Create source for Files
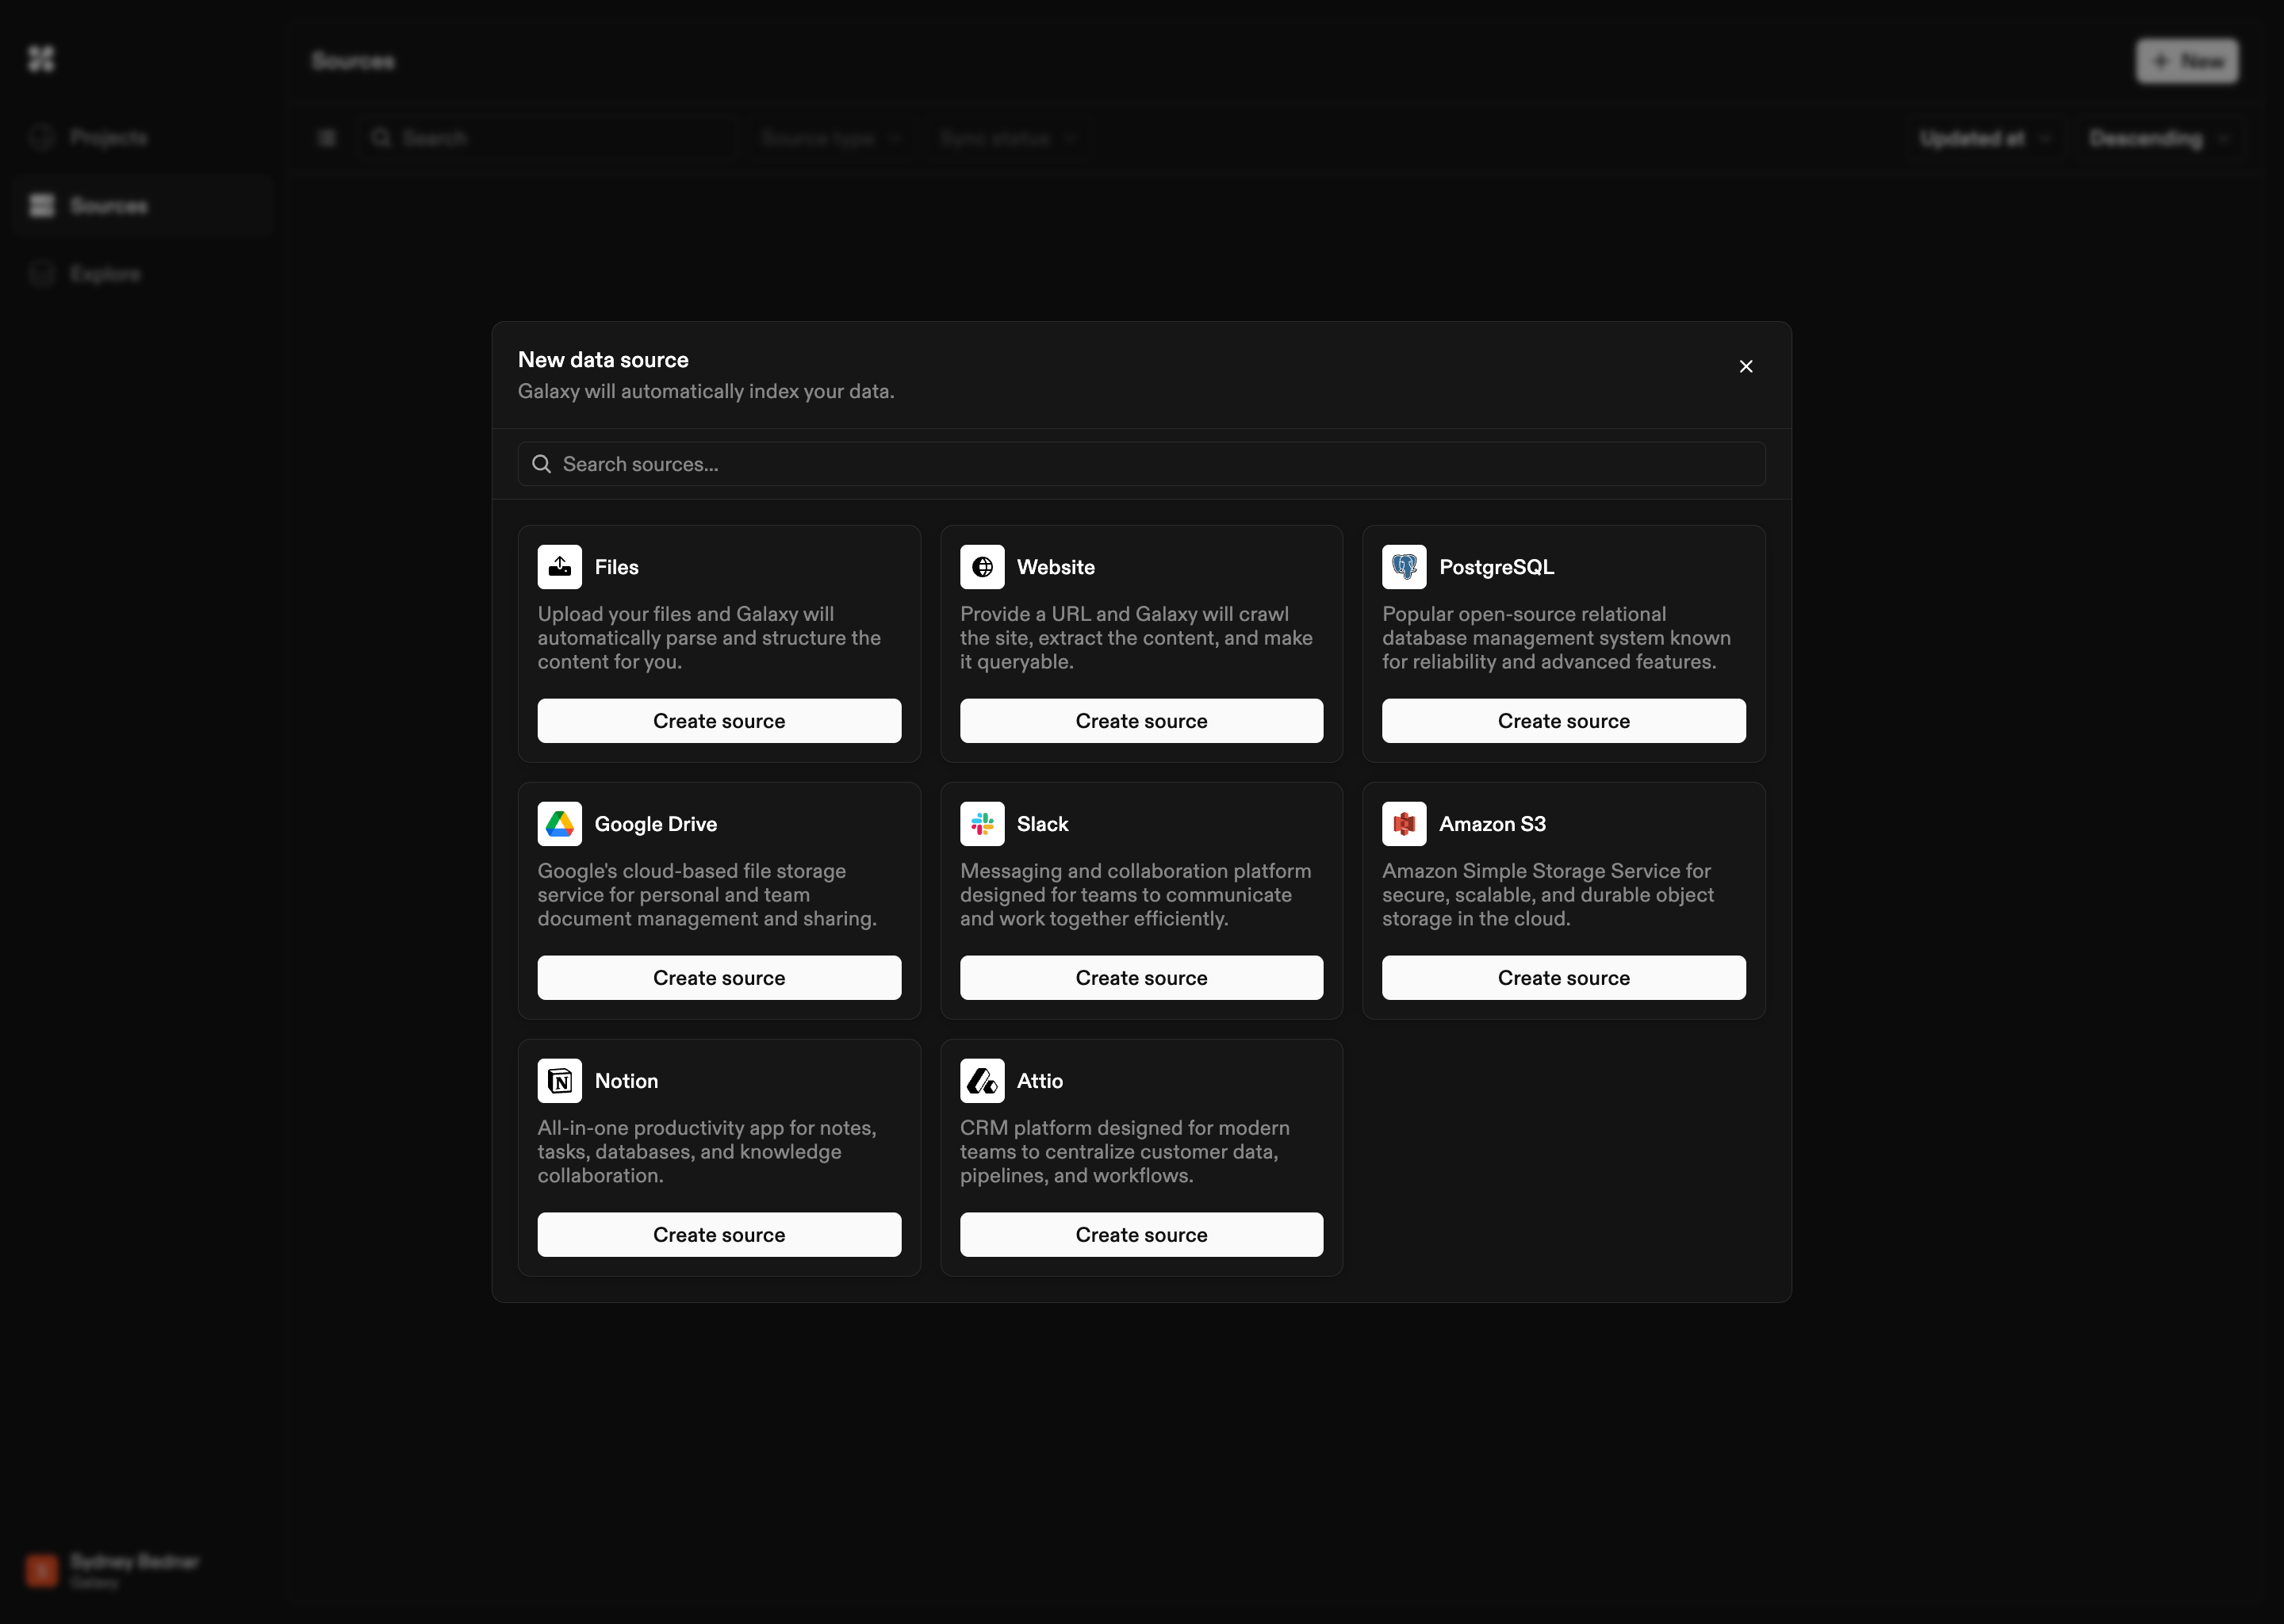This screenshot has height=1624, width=2284. [x=719, y=721]
